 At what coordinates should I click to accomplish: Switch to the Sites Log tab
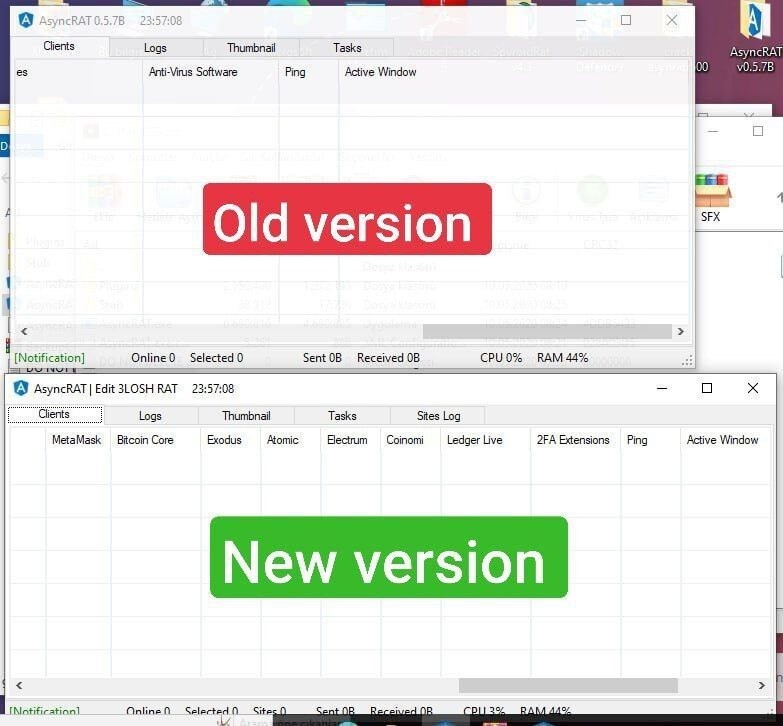click(438, 416)
